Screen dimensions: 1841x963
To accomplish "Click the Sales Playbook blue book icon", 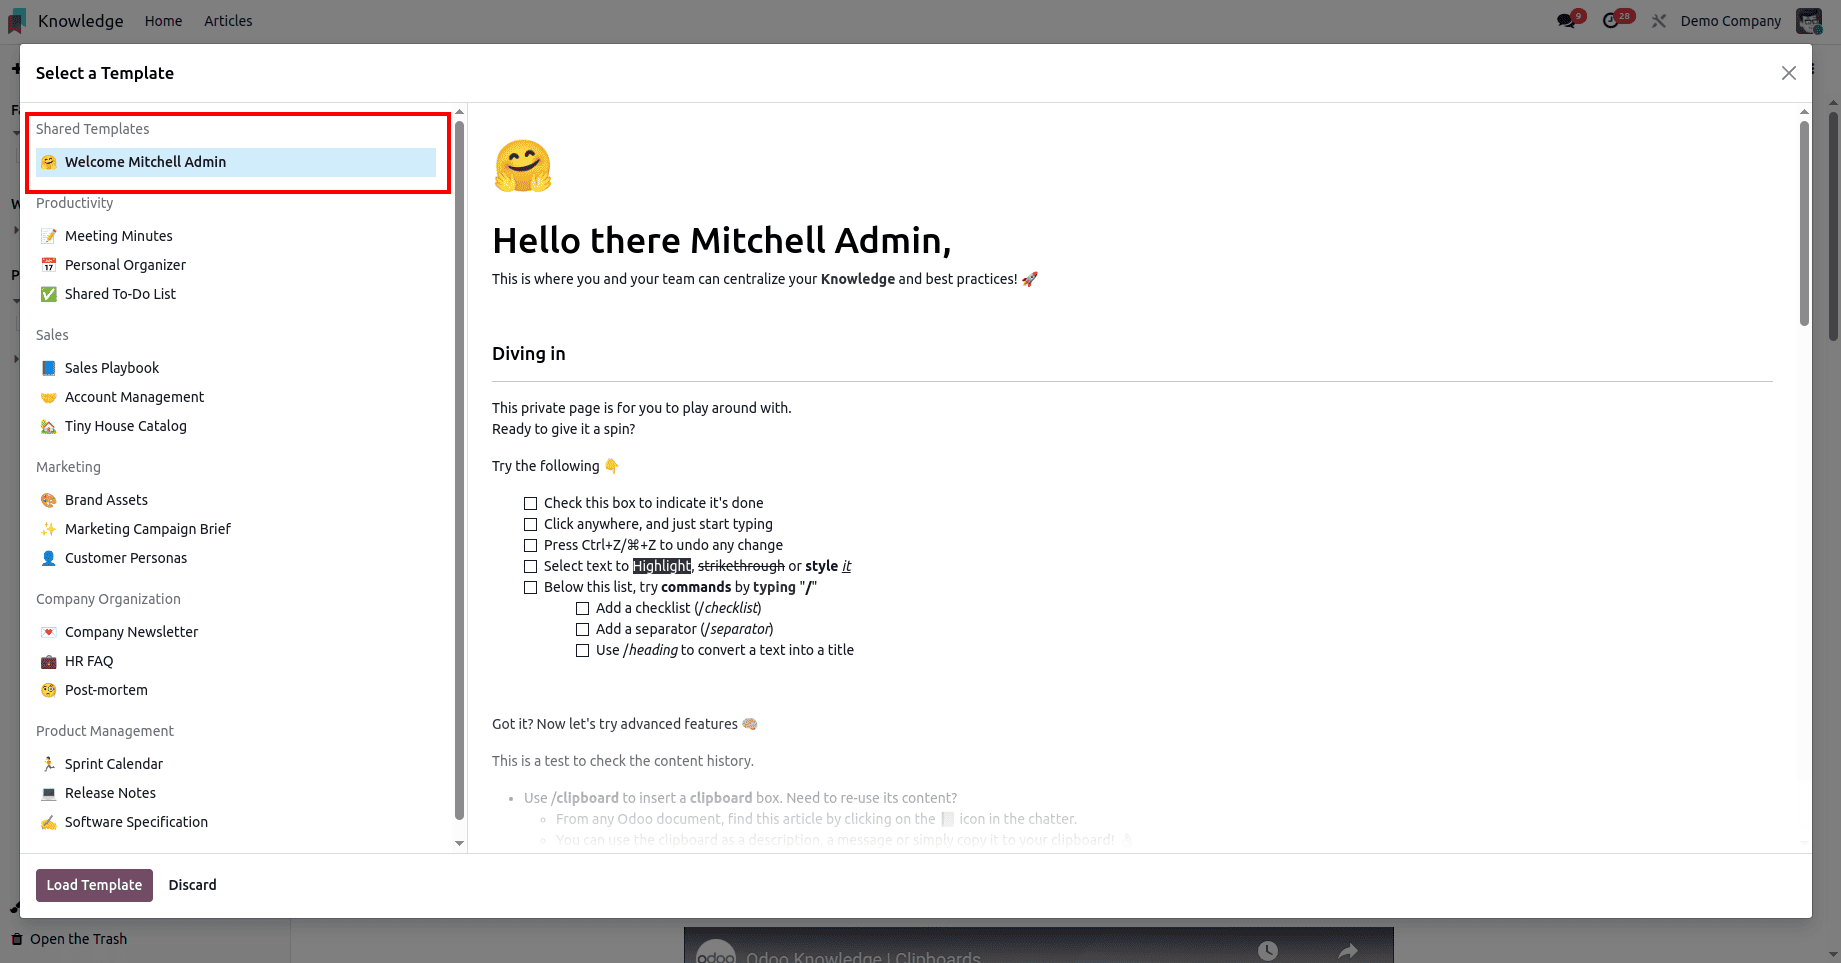I will (x=48, y=368).
